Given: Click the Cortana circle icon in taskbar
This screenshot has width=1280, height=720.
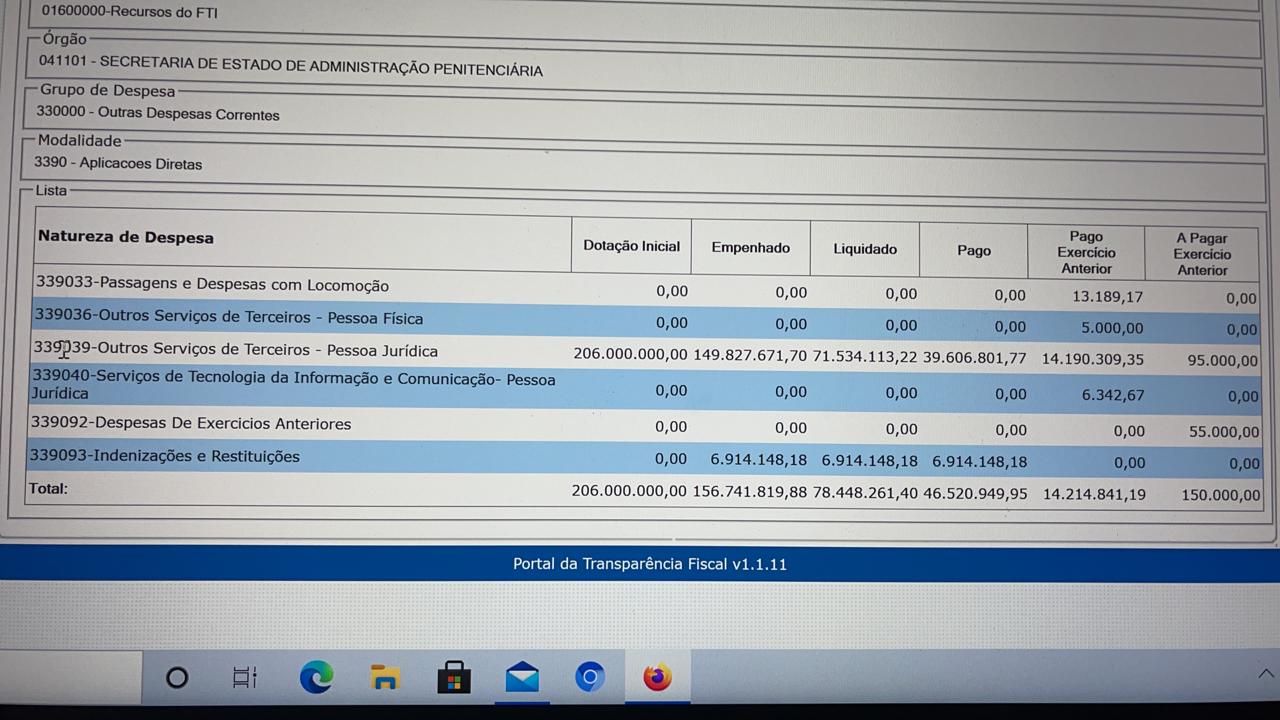Looking at the screenshot, I should 177,678.
